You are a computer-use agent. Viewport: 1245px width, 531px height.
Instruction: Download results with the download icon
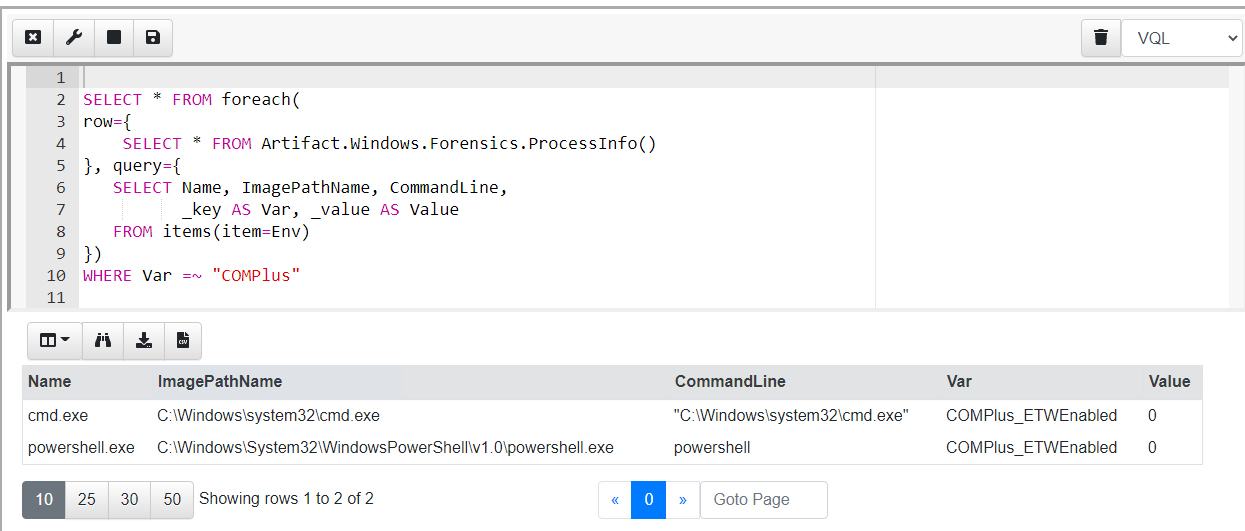point(143,341)
